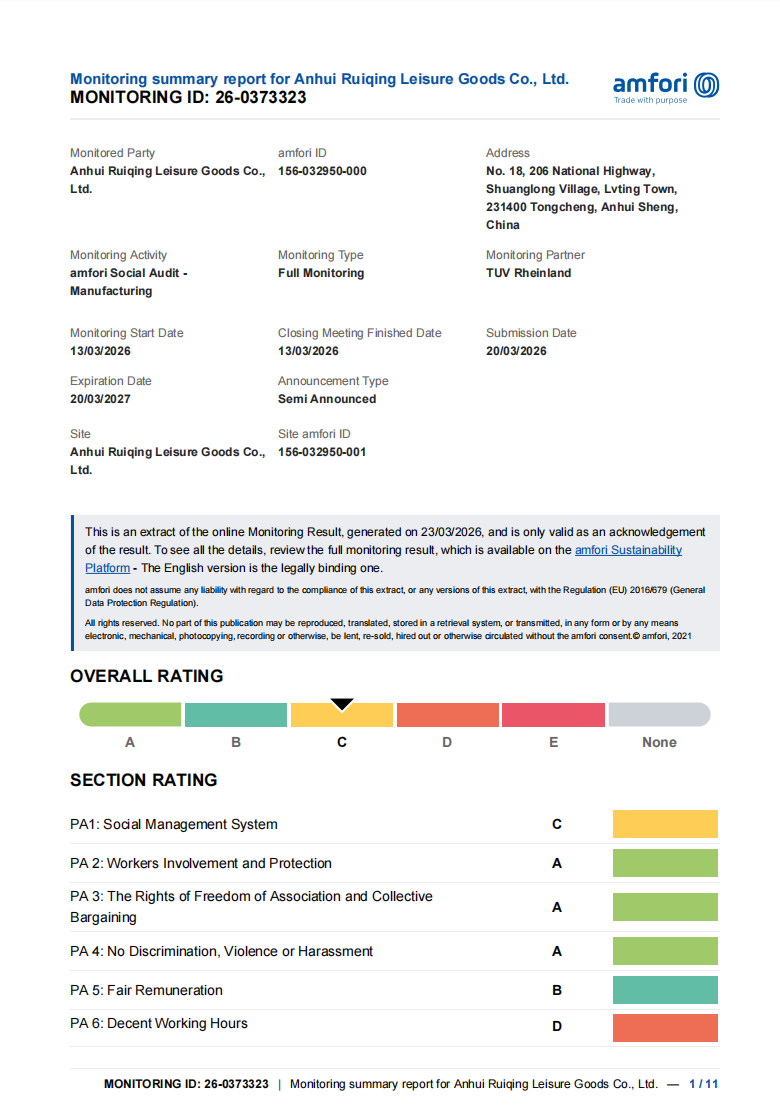
Task: Click the Closing Meeting Finished Date value
Action: (x=308, y=351)
